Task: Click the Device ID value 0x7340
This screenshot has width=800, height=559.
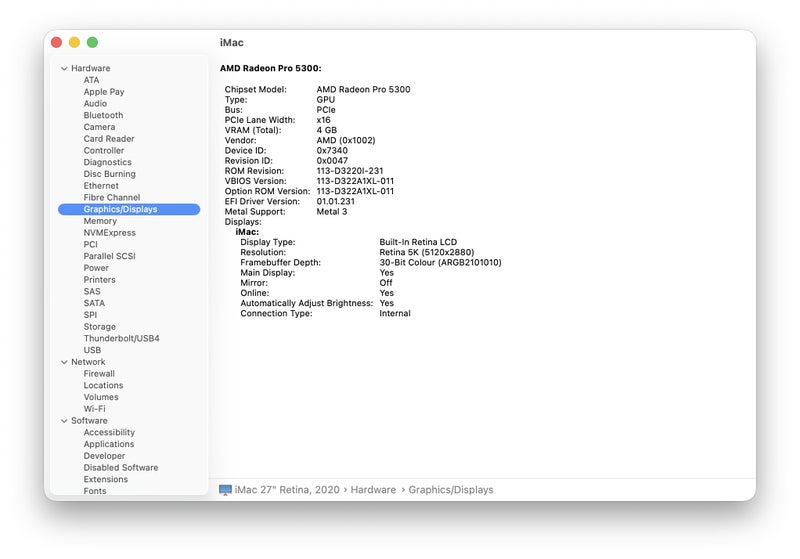Action: point(332,150)
